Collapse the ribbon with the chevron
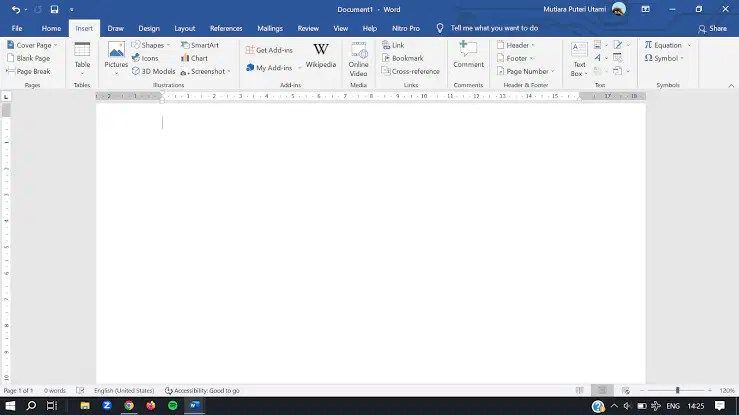 point(731,86)
